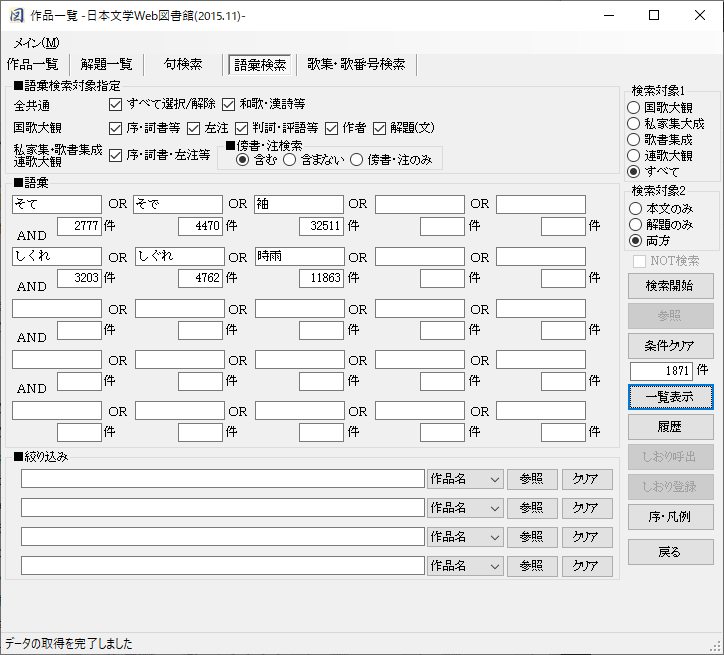Choose 本文のみ under 検索対象2

tap(635, 209)
